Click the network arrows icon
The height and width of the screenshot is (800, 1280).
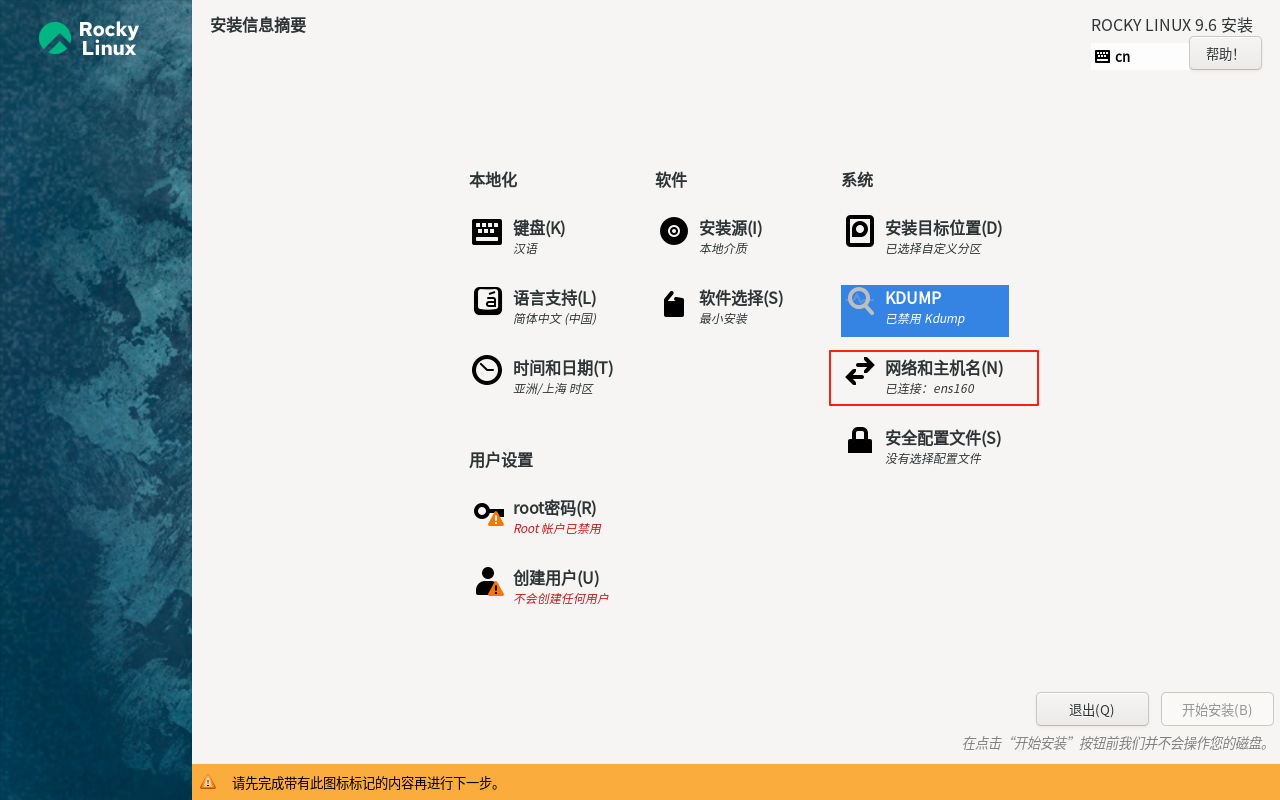[x=860, y=371]
